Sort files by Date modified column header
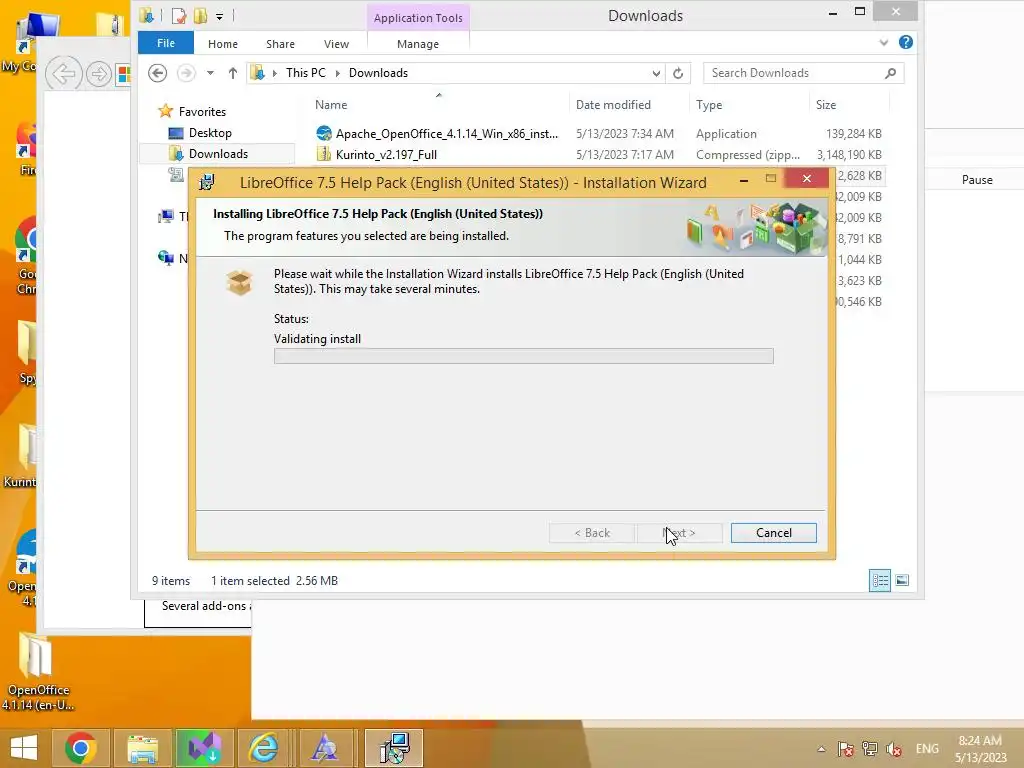Image resolution: width=1024 pixels, height=768 pixels. tap(613, 104)
